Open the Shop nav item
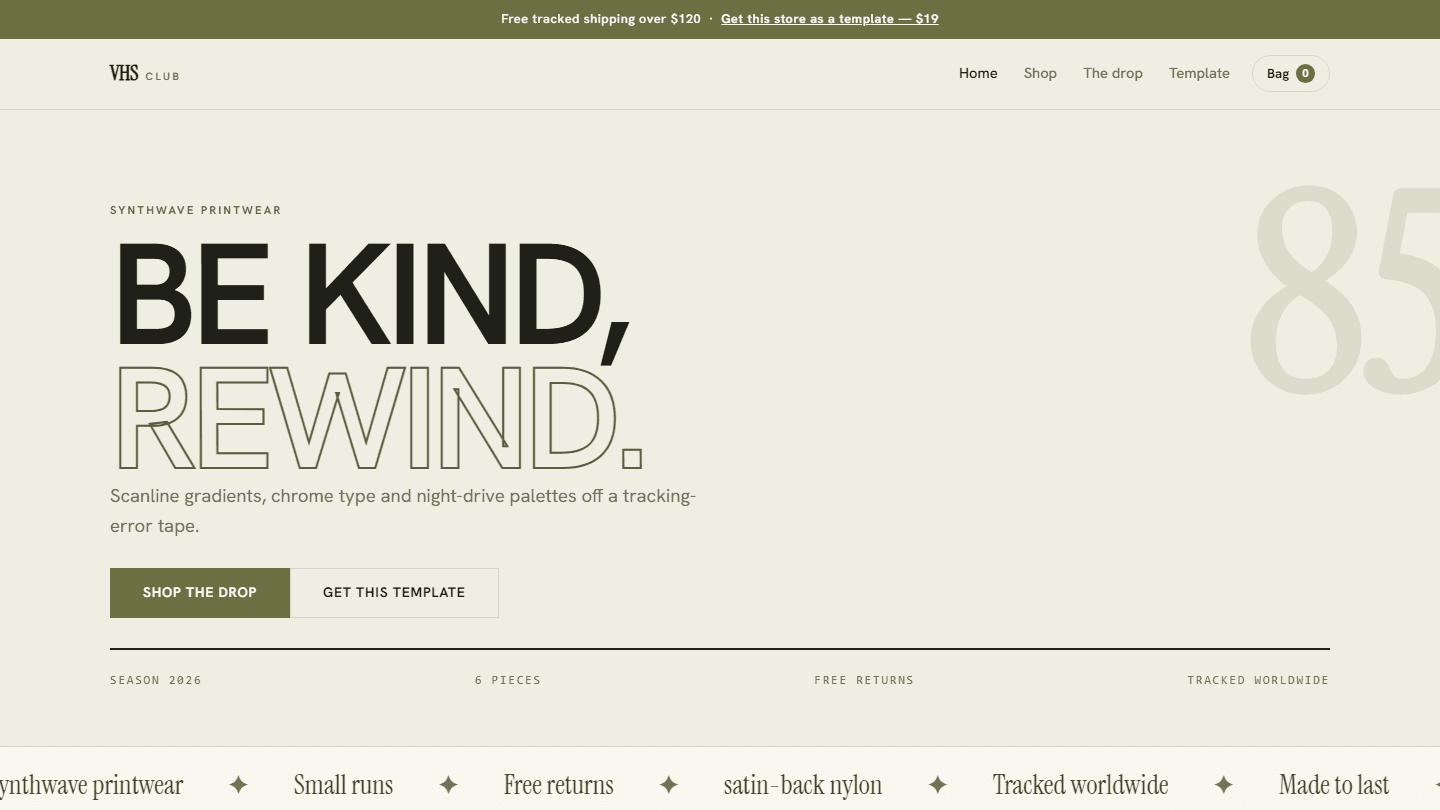This screenshot has height=810, width=1440. tap(1040, 73)
